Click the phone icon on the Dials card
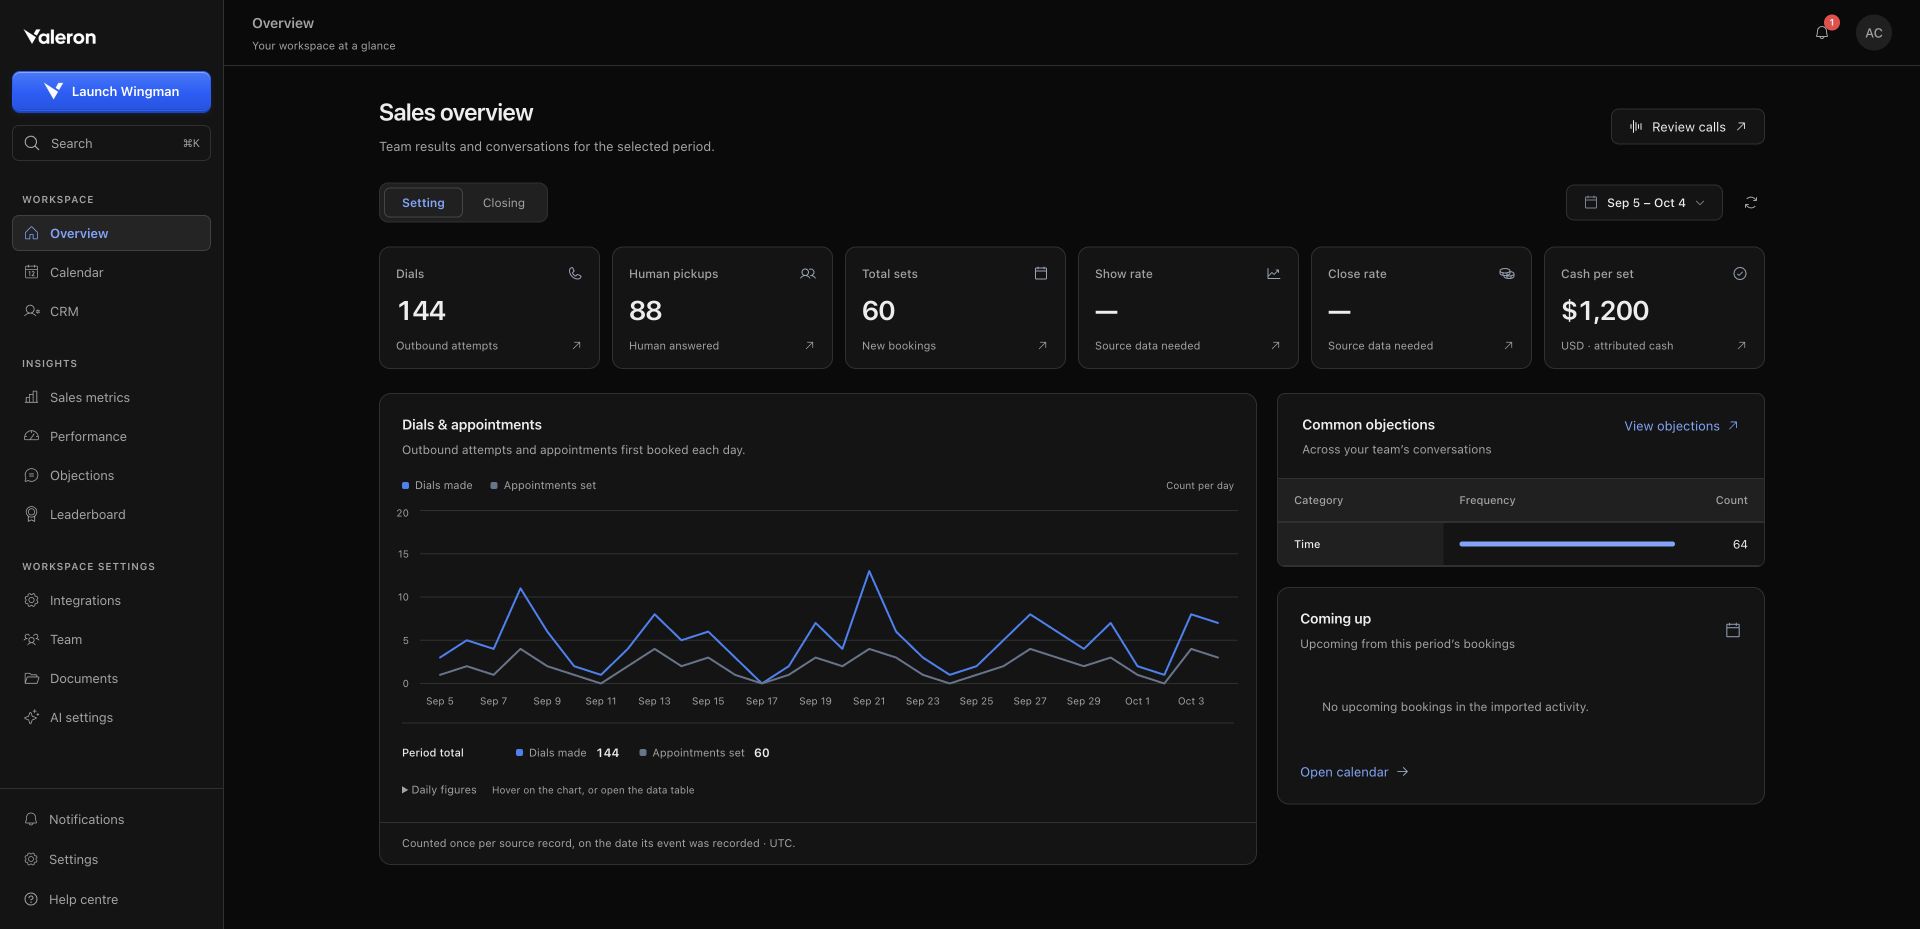Screen dimensions: 1920x929 click(575, 274)
